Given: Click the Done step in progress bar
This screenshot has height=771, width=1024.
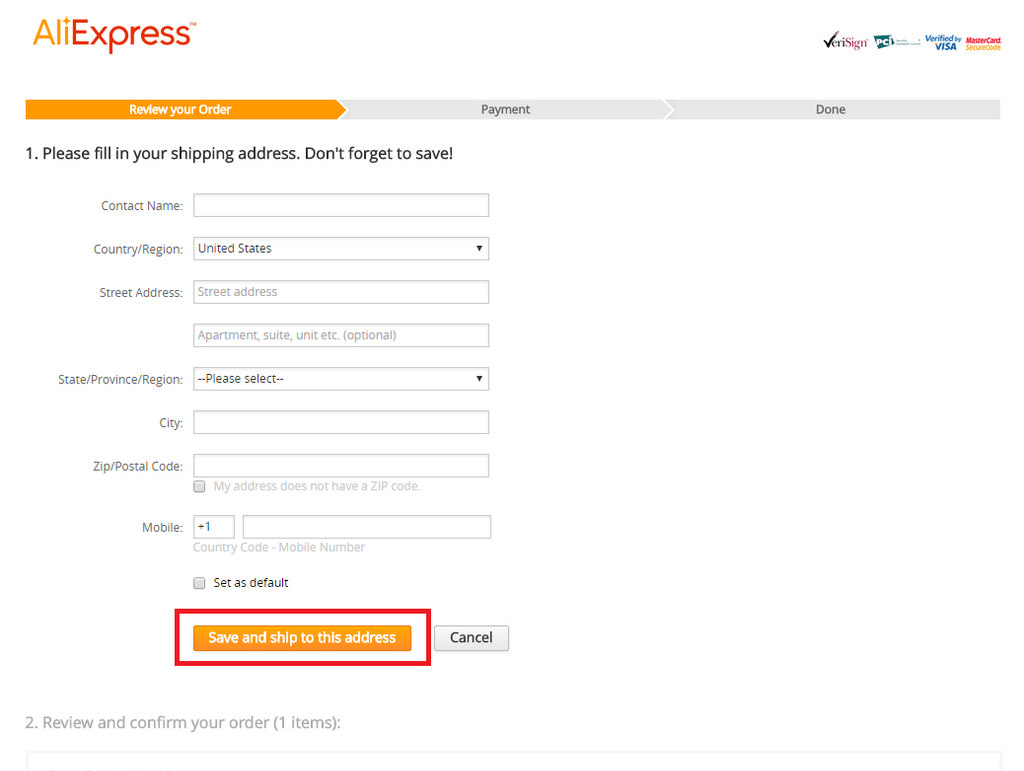Looking at the screenshot, I should 830,110.
